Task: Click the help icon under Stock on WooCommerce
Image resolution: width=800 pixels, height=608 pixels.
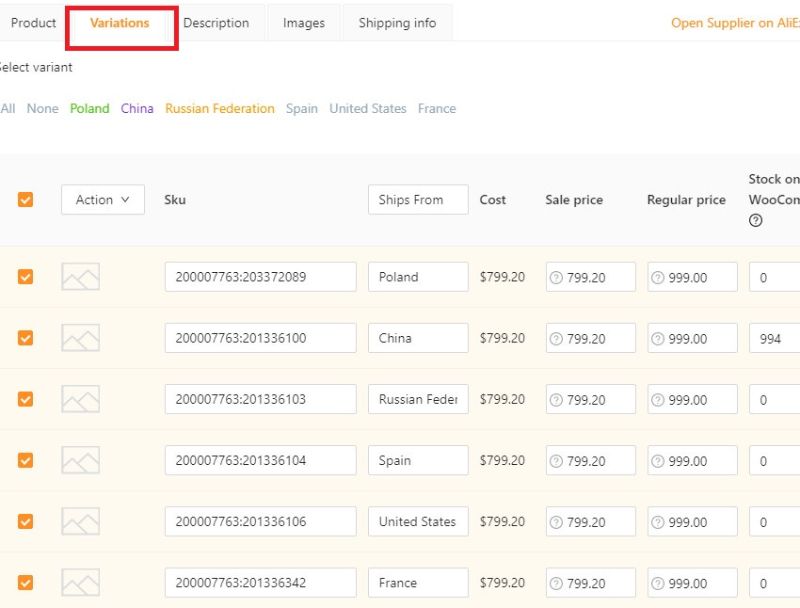Action: coord(755,221)
